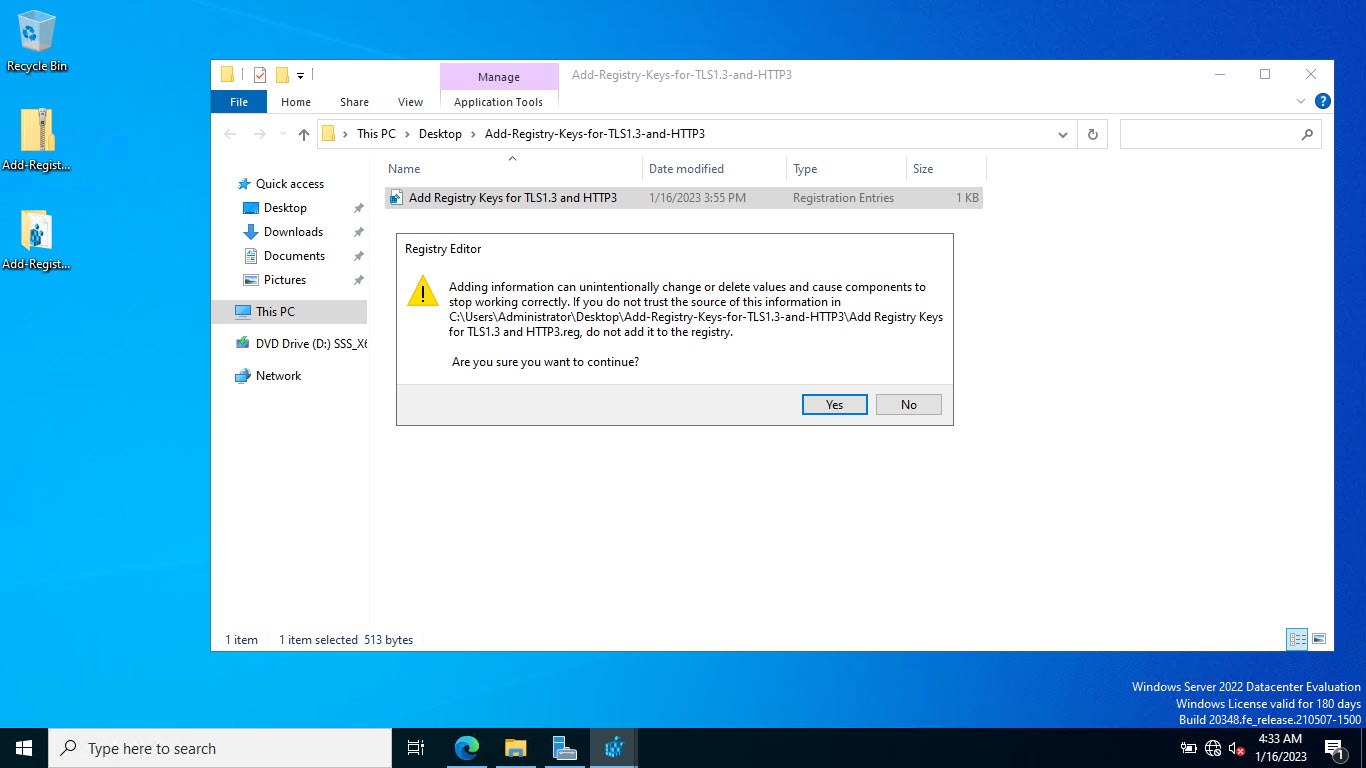Image resolution: width=1366 pixels, height=768 pixels.
Task: Open the File ribbon tab
Action: [239, 102]
